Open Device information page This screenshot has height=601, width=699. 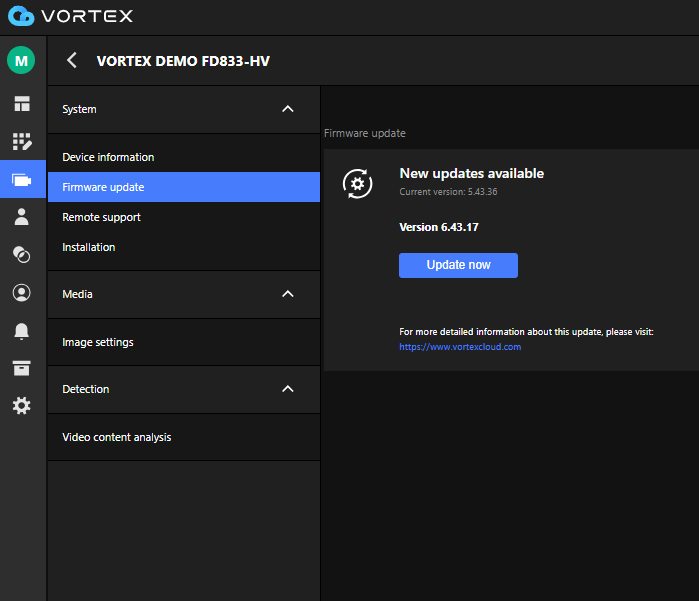pyautogui.click(x=184, y=157)
